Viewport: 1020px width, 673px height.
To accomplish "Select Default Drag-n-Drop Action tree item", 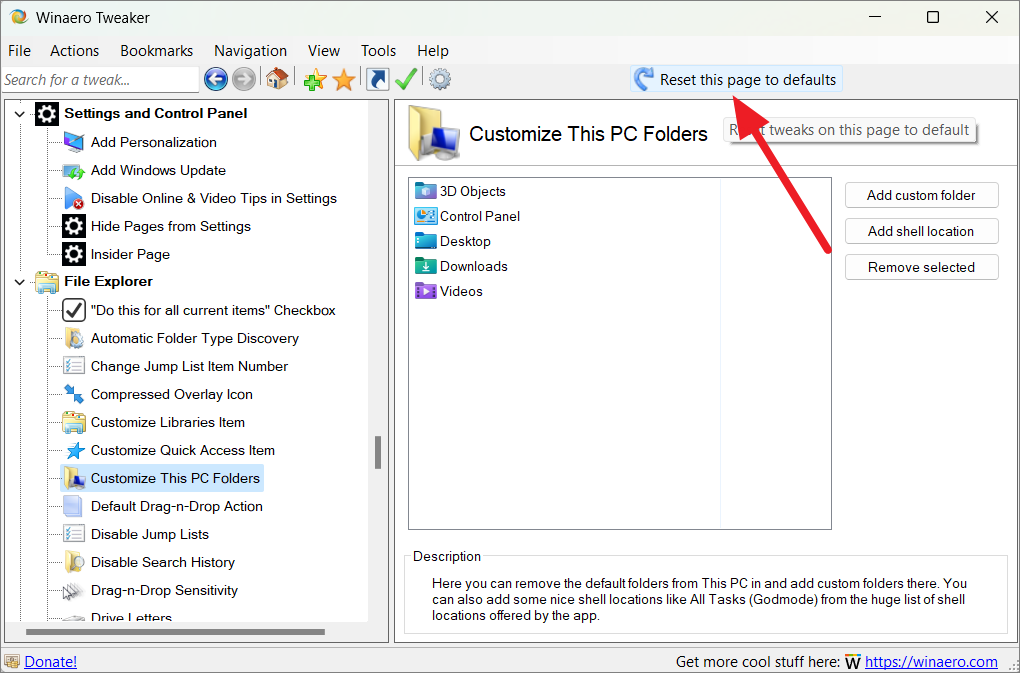I will tap(177, 506).
